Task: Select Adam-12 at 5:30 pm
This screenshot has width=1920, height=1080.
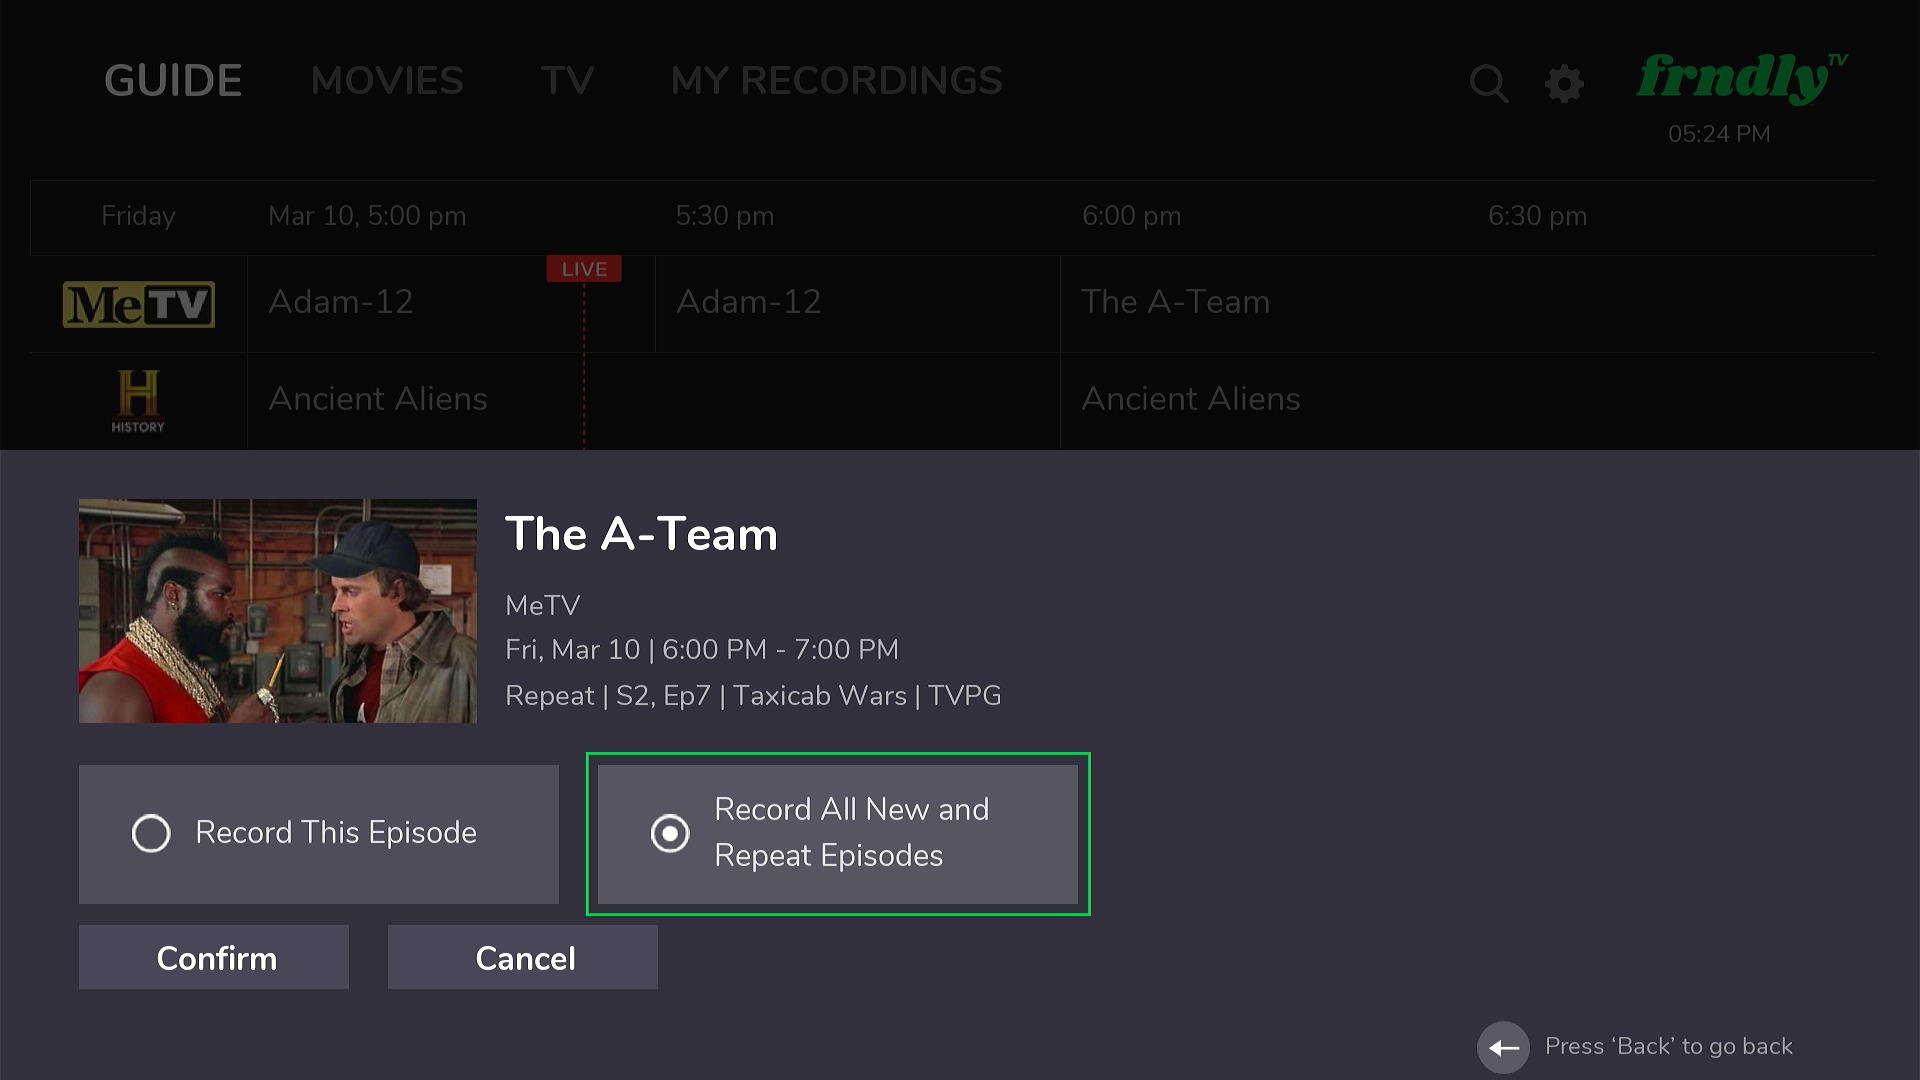Action: tap(748, 302)
